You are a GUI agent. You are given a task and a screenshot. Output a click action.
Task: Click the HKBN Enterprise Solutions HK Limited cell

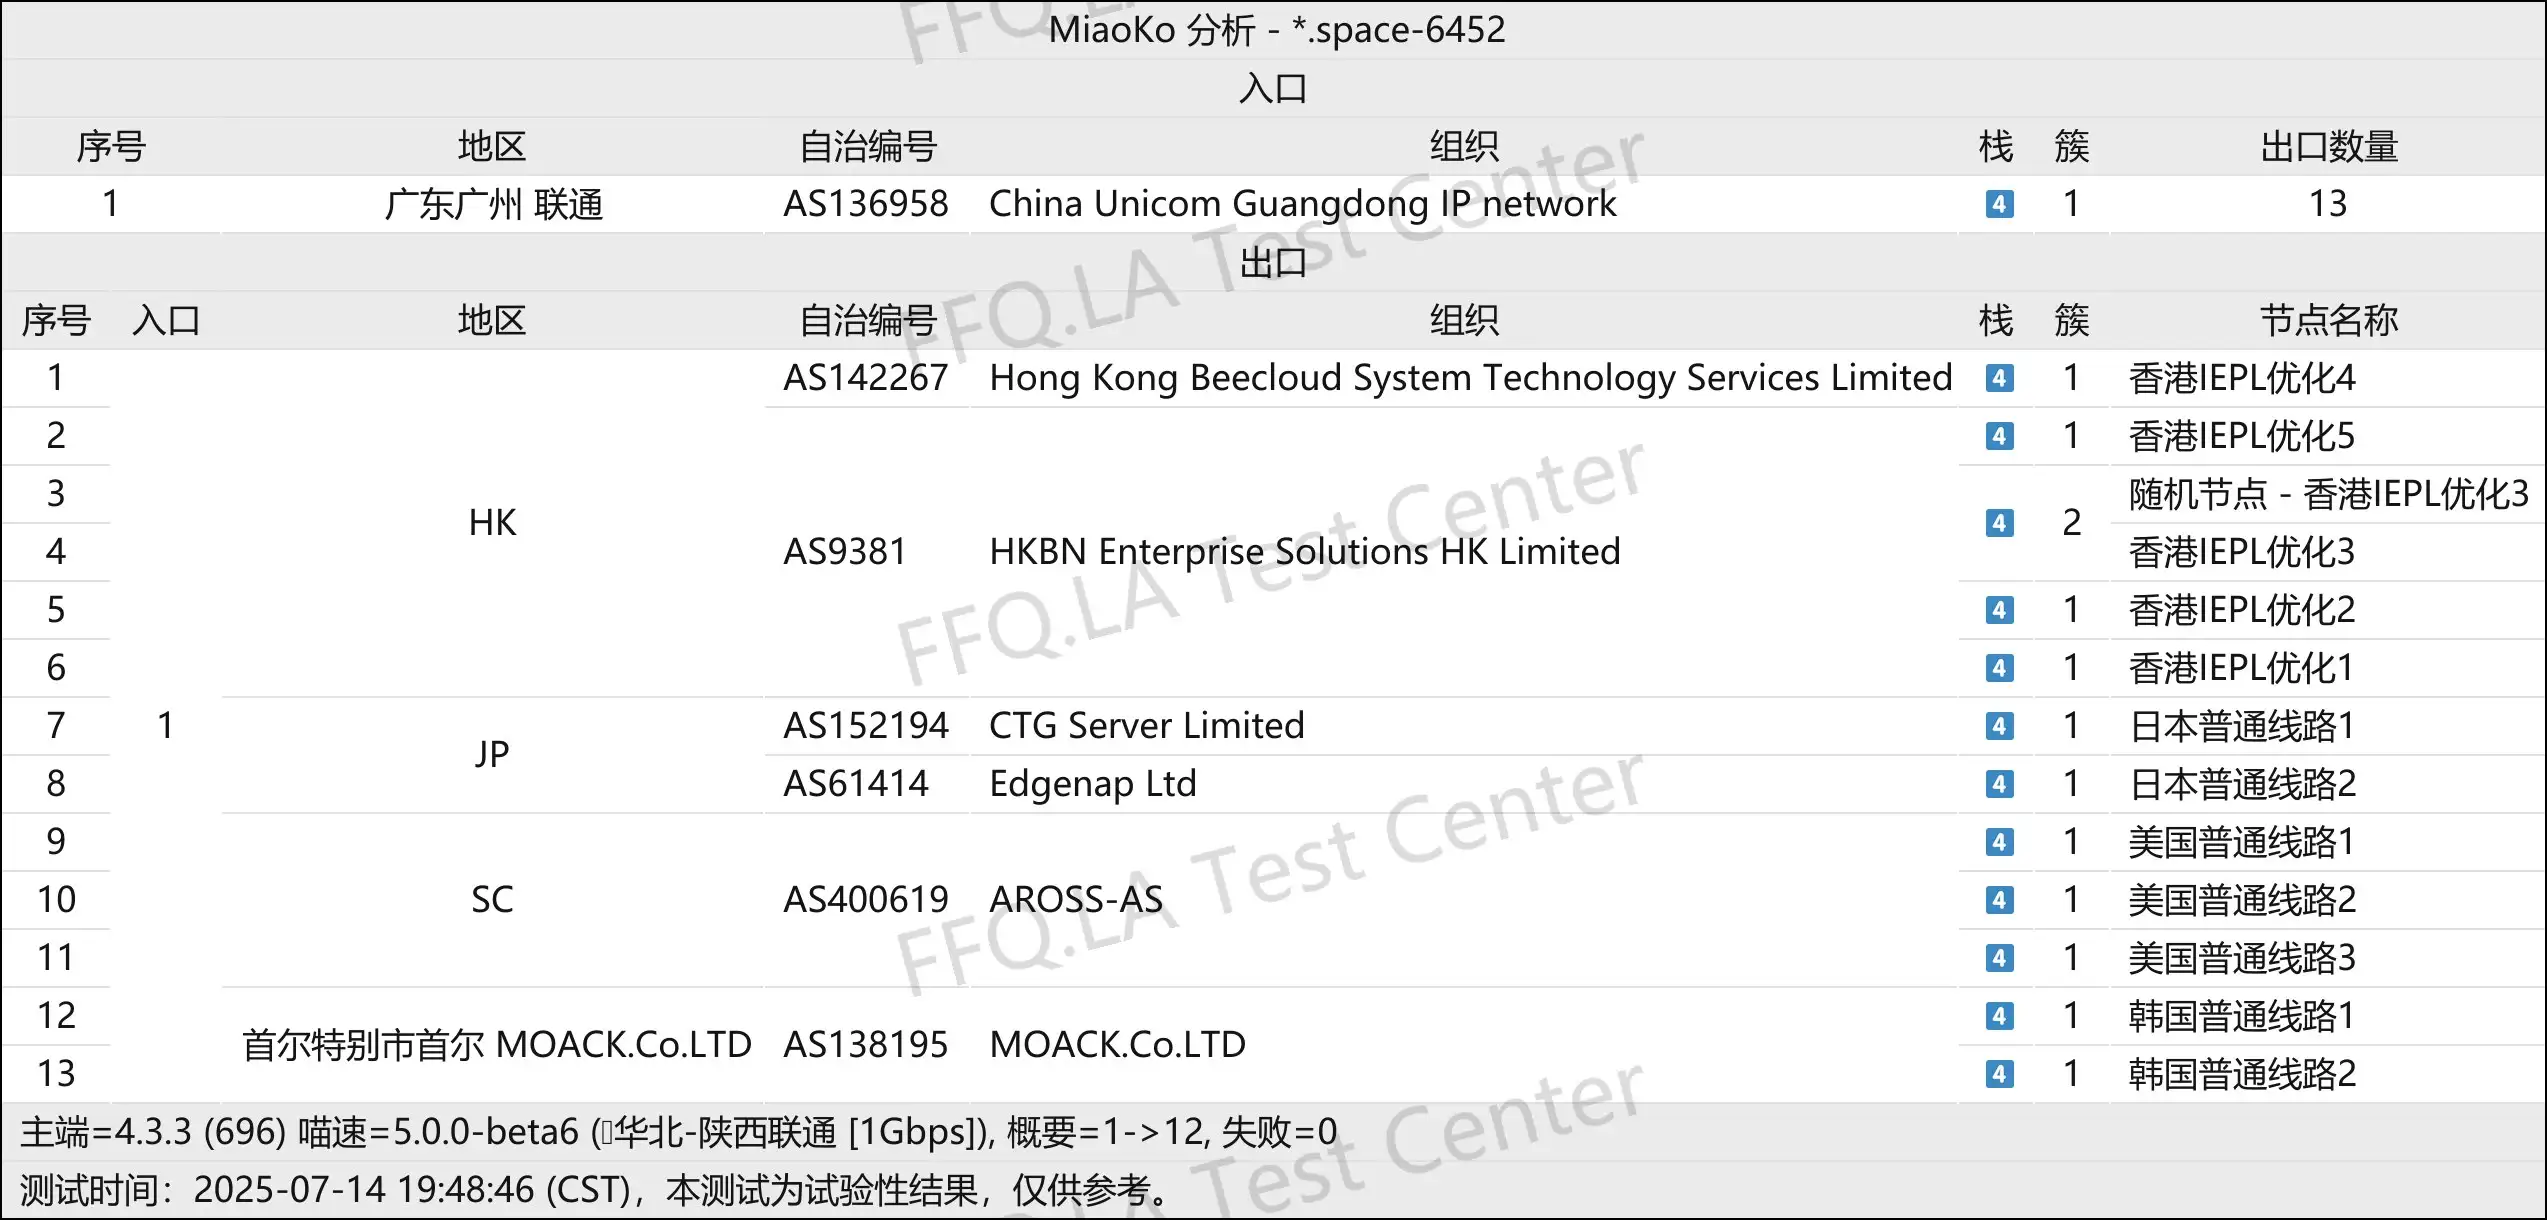(x=1304, y=552)
